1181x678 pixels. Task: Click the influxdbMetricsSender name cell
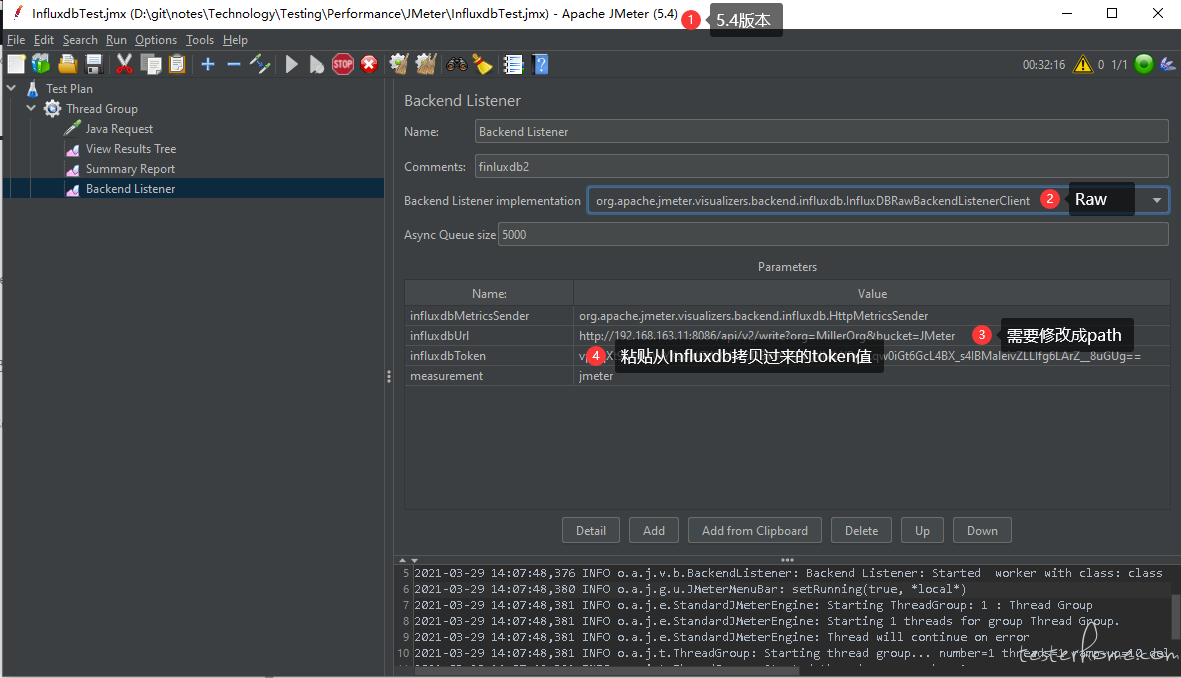[x=489, y=316]
